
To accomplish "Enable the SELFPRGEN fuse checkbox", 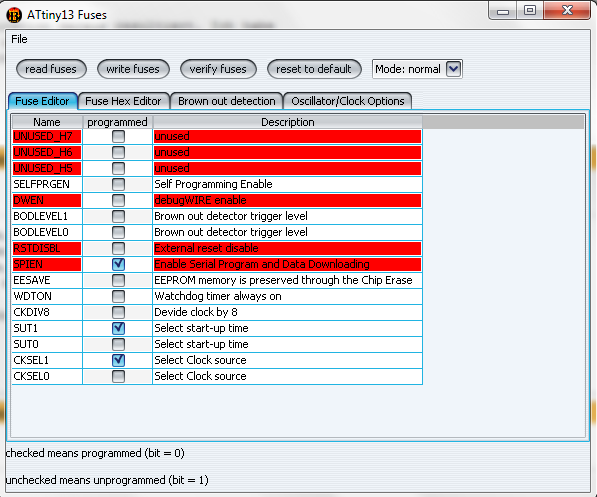I will pos(118,184).
